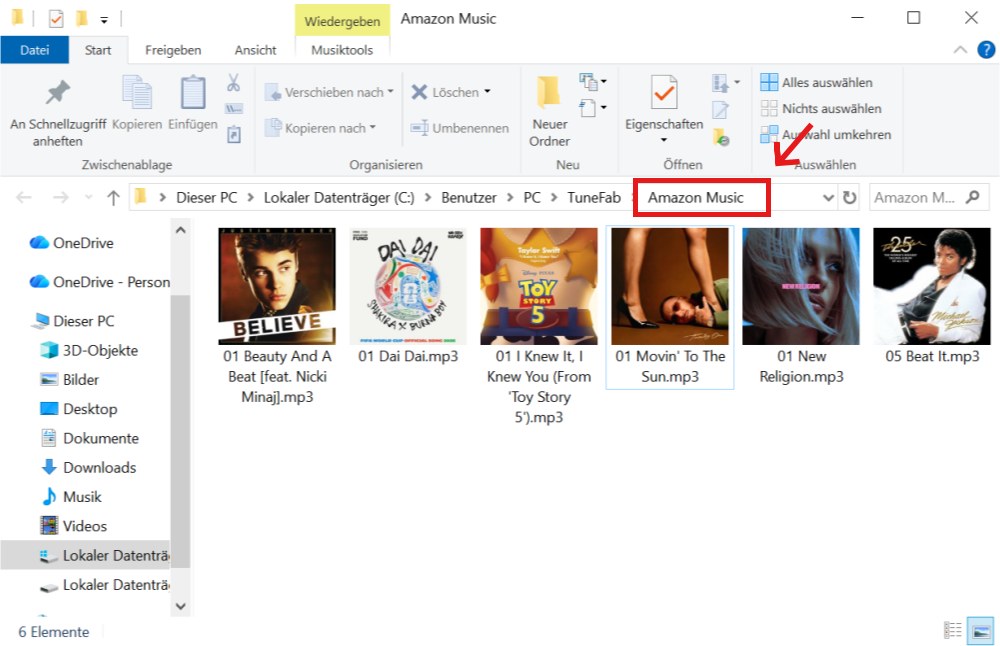This screenshot has width=1000, height=646.
Task: Click the search magnifier icon
Action: 973,197
